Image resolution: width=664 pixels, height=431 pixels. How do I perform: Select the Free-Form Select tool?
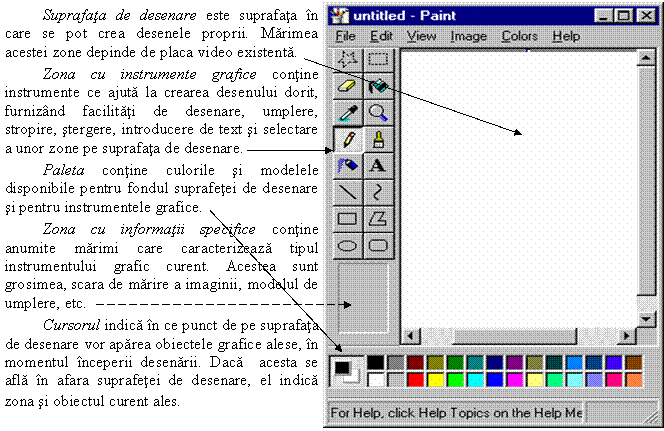tap(348, 59)
